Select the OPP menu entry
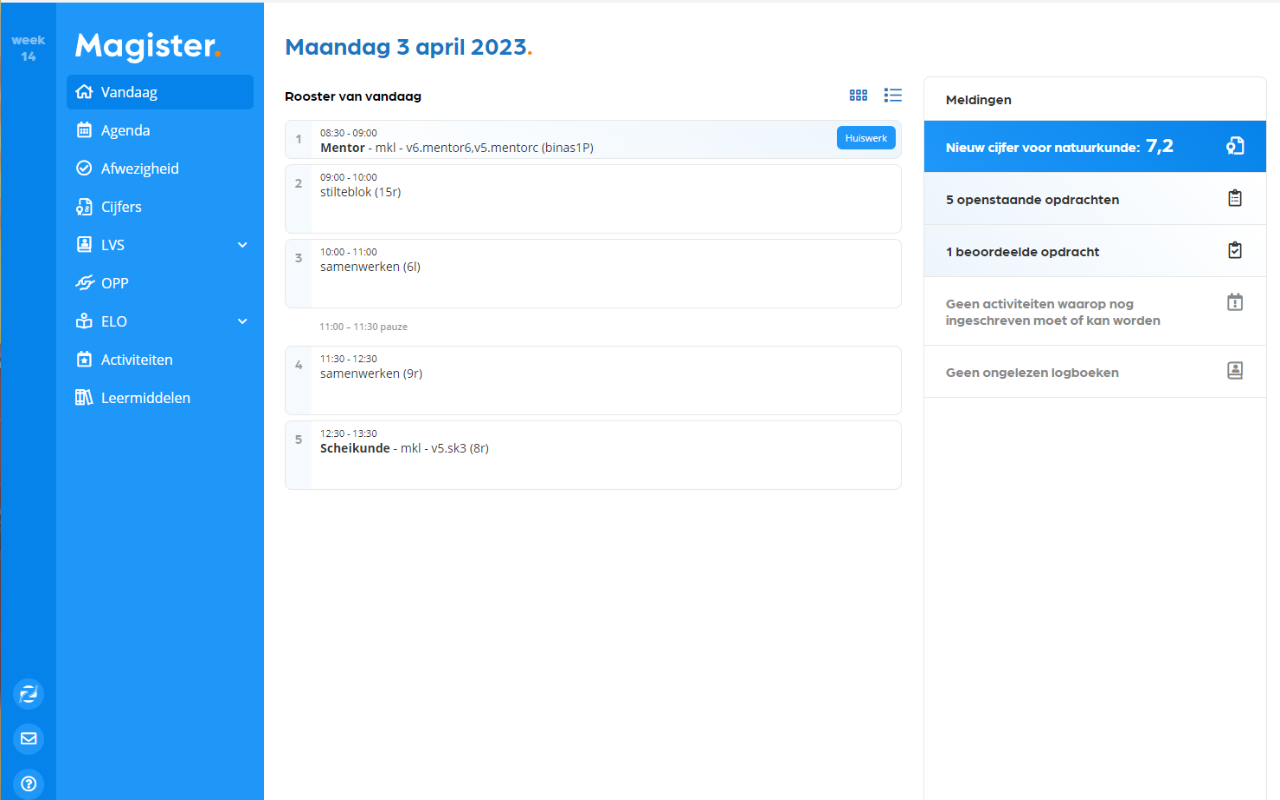The height and width of the screenshot is (800, 1280). [160, 283]
